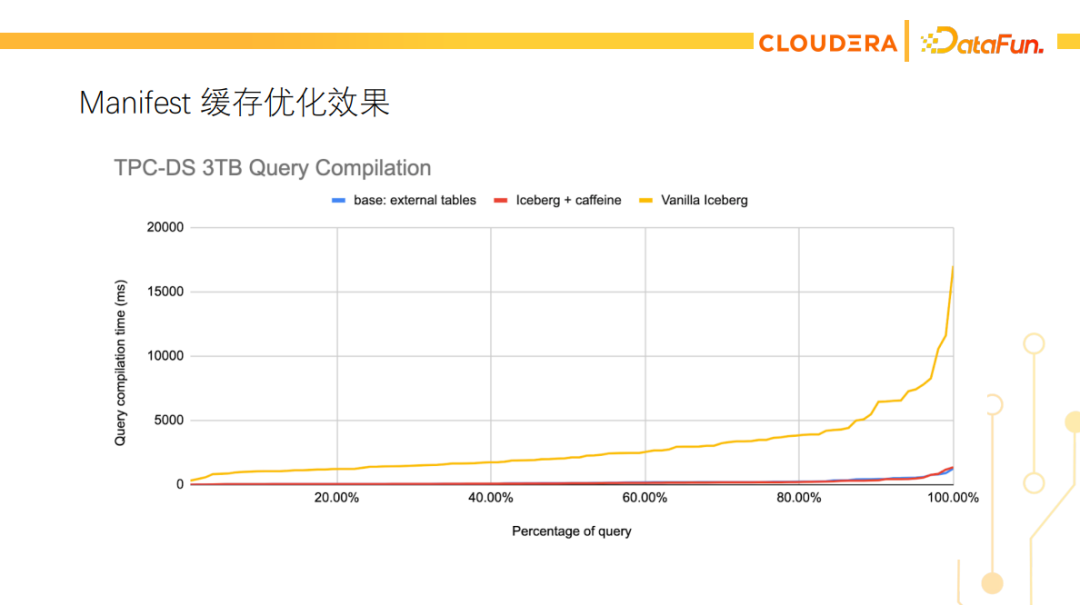Screen dimensions: 1080x605
Task: Select the 'Vanilla Iceberg' legend label
Action: (704, 200)
